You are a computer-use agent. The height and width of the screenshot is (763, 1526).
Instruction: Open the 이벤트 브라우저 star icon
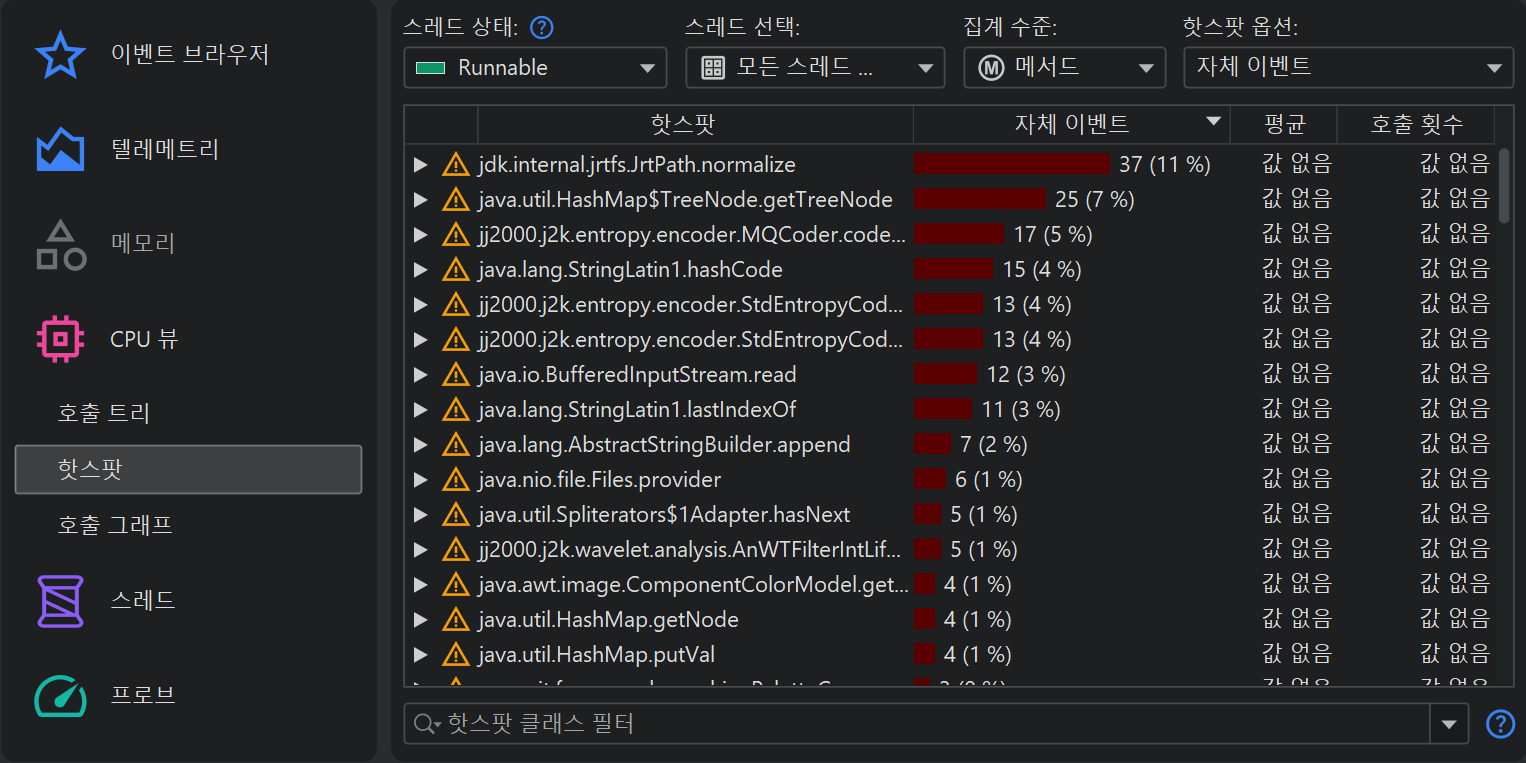(60, 55)
